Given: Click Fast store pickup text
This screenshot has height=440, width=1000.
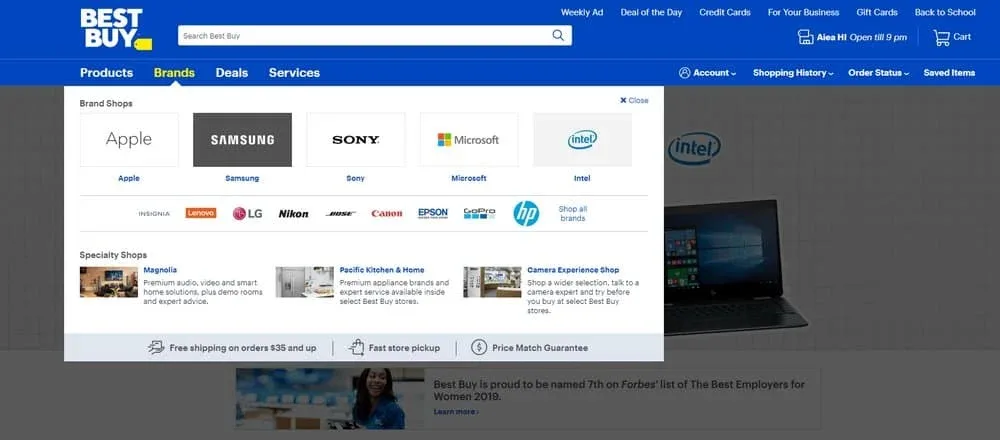Looking at the screenshot, I should pyautogui.click(x=404, y=348).
